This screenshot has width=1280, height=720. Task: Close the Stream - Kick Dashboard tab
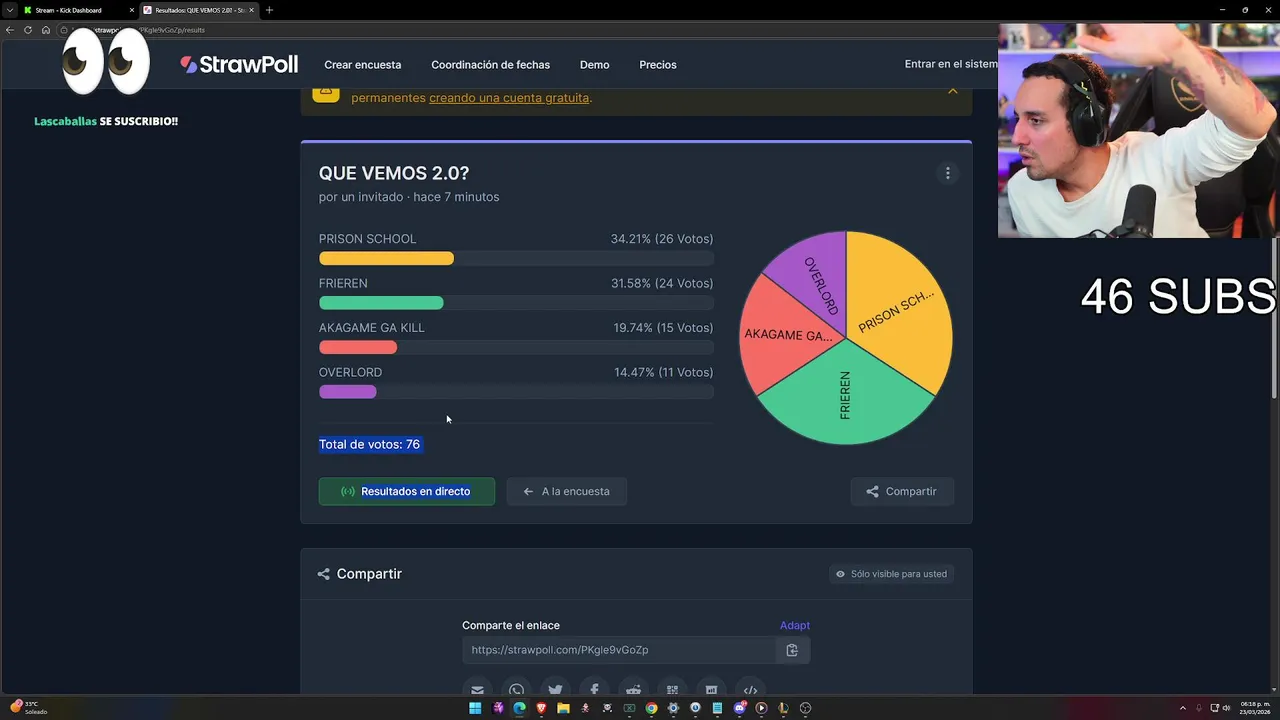[131, 10]
